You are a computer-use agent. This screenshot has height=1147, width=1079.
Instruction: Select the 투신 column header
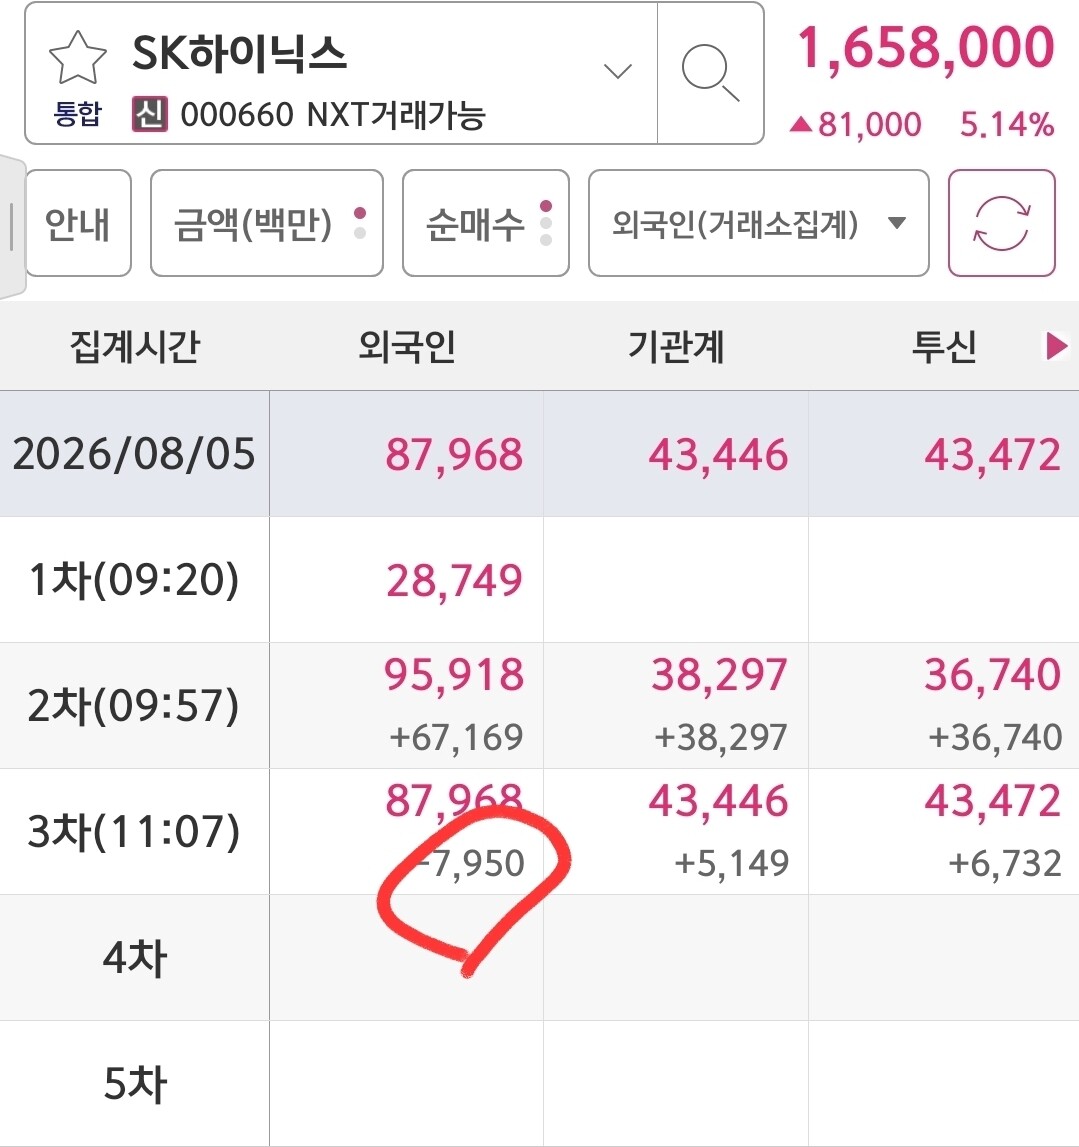(944, 346)
